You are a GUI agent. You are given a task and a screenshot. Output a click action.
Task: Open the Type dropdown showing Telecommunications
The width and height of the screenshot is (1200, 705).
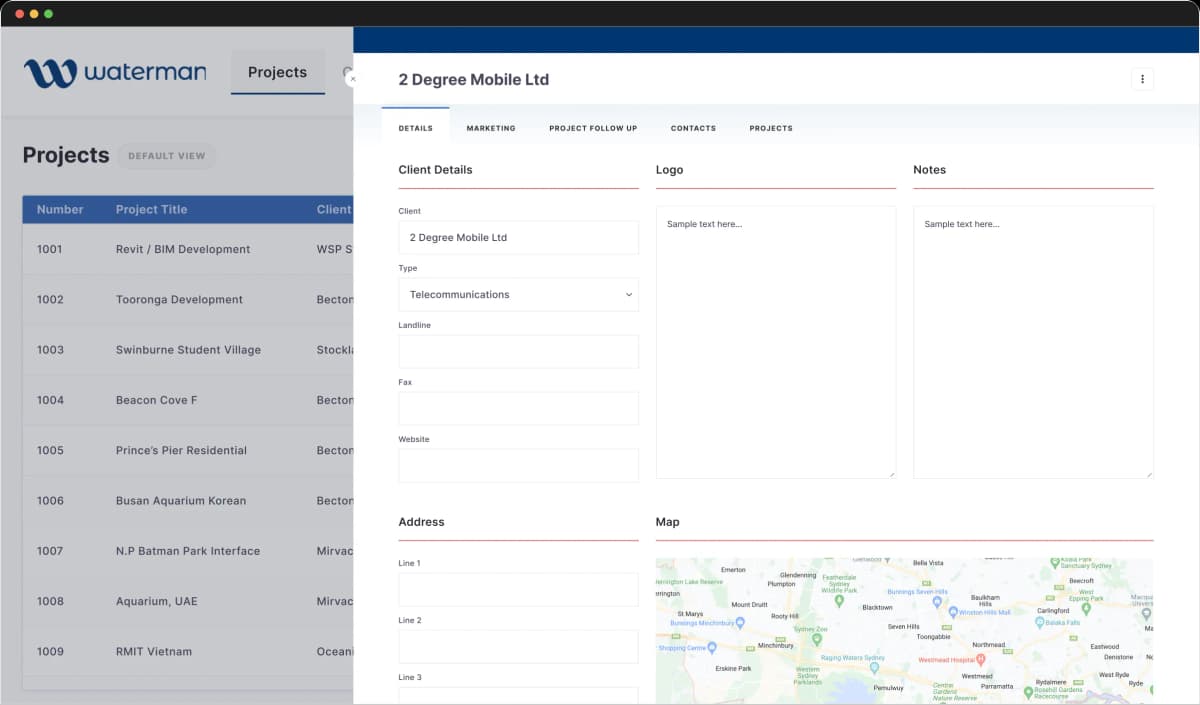coord(518,294)
